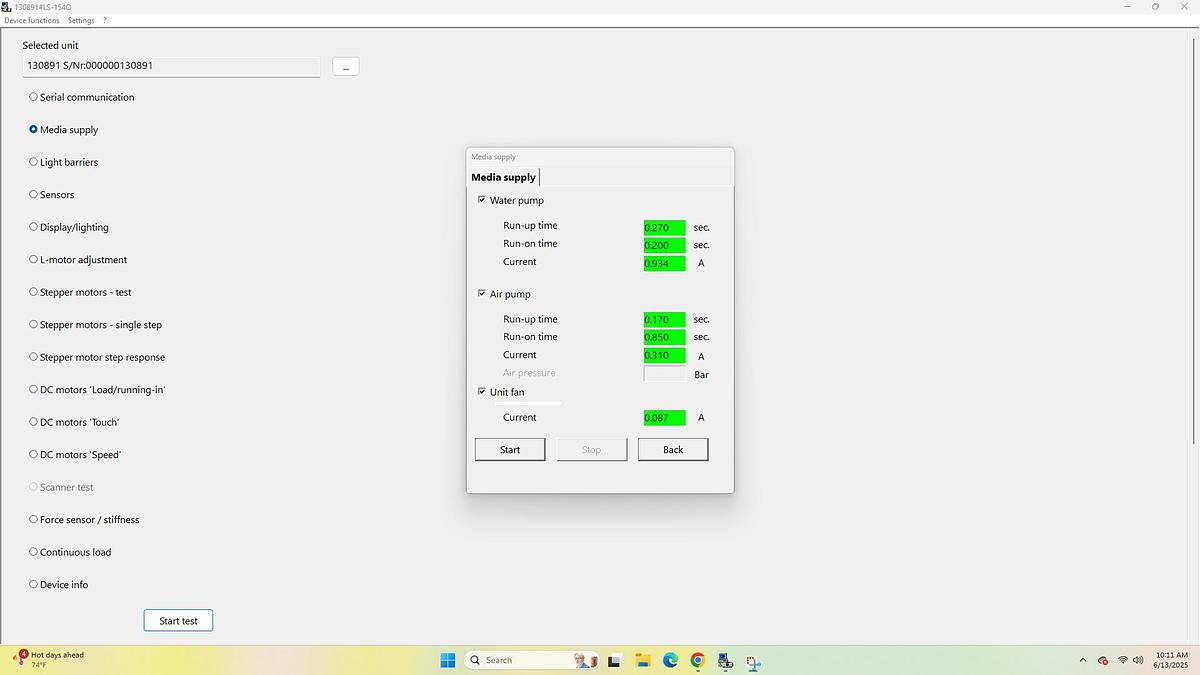Open Google Chrome from taskbar

point(697,660)
